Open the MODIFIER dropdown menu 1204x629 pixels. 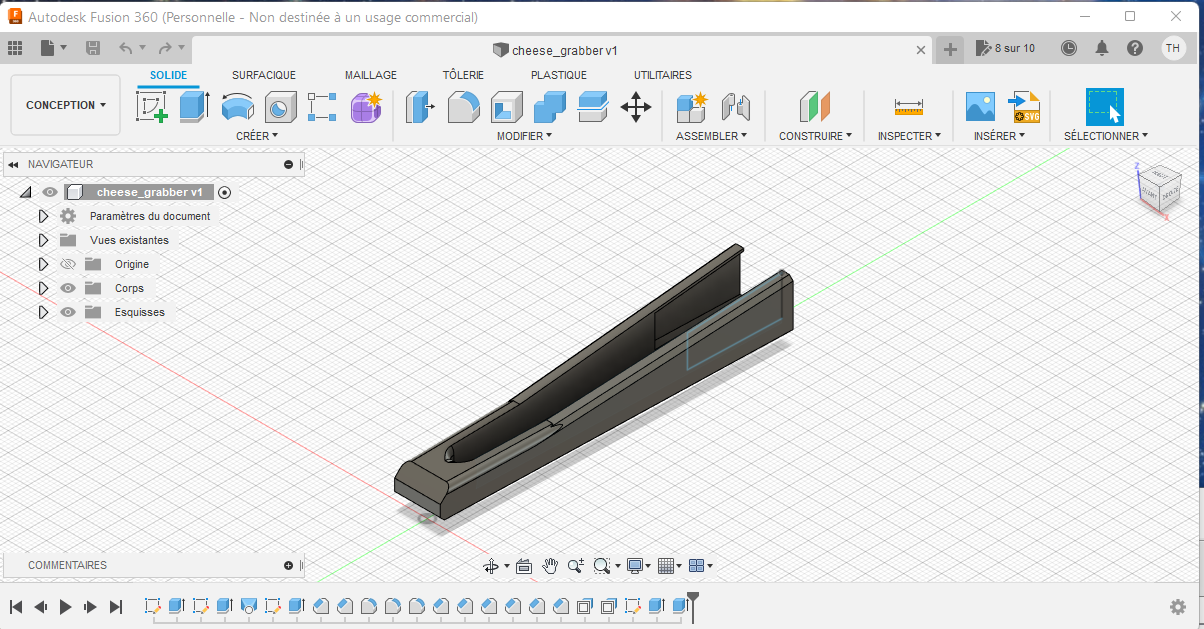(524, 136)
